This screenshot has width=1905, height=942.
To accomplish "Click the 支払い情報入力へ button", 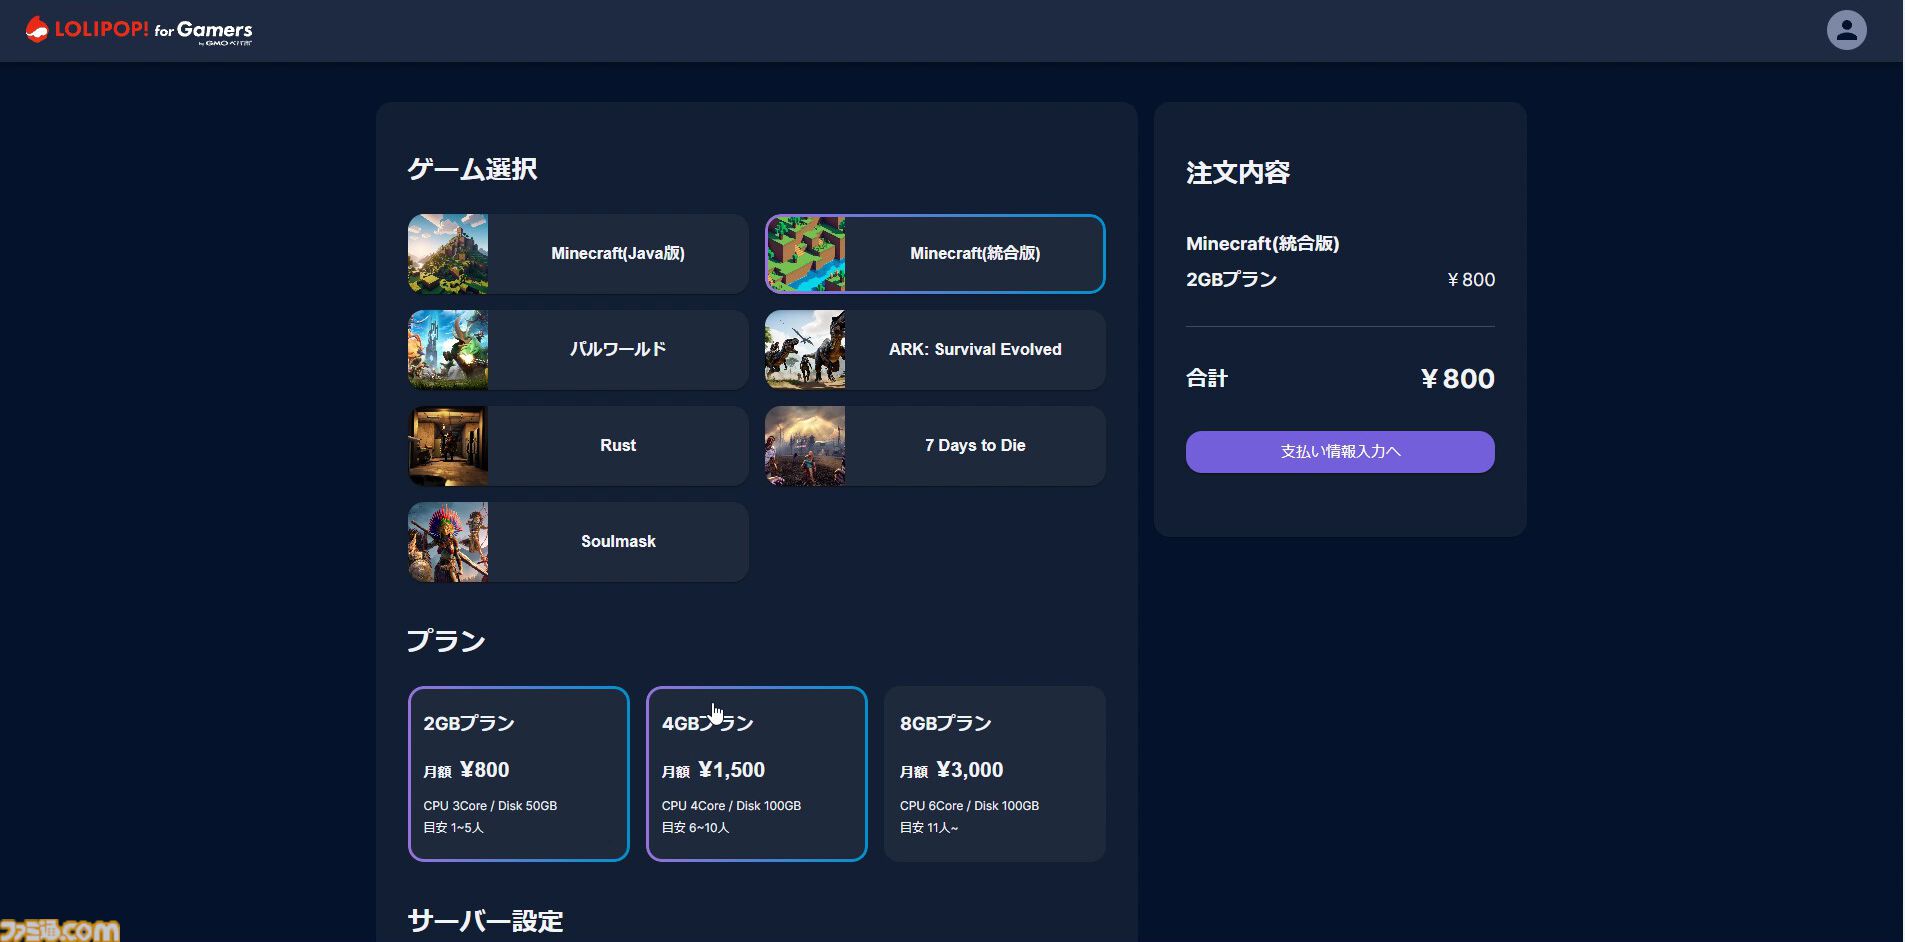I will point(1340,452).
